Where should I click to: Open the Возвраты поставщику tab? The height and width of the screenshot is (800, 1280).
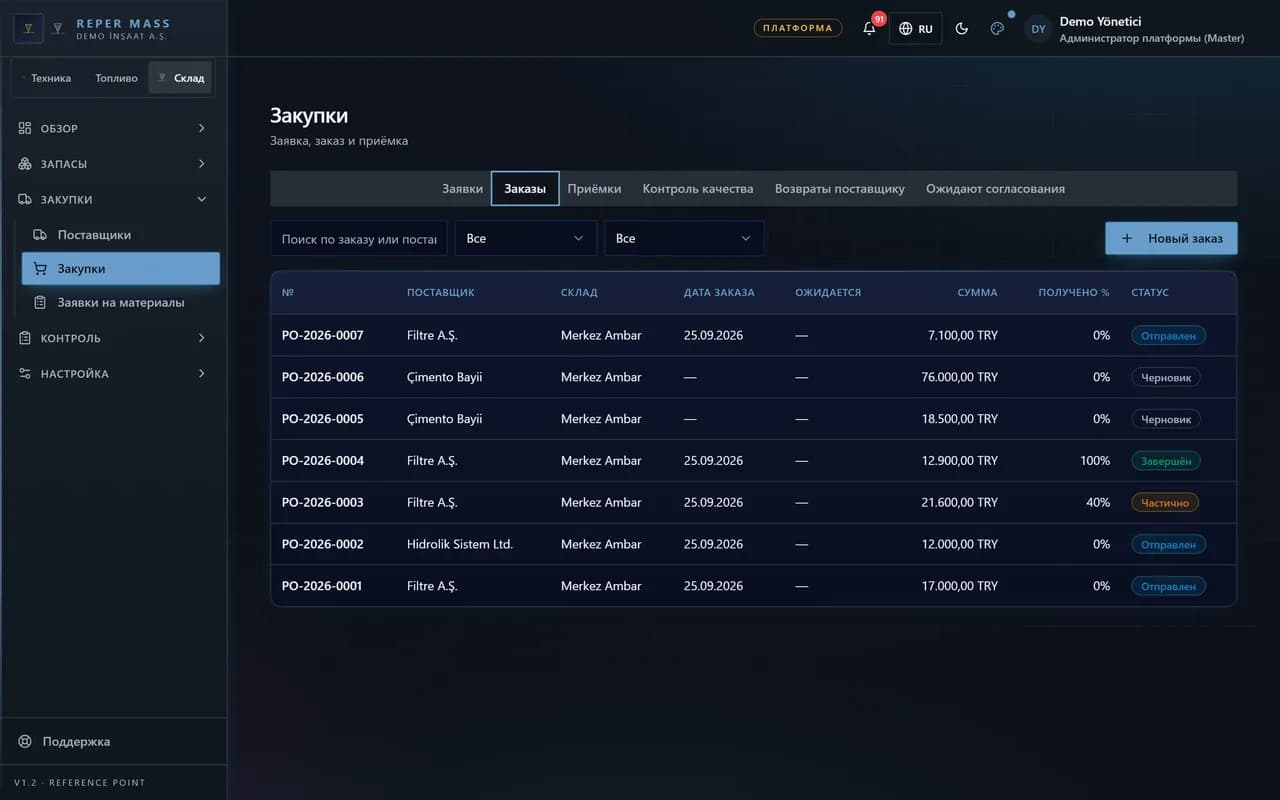840,189
